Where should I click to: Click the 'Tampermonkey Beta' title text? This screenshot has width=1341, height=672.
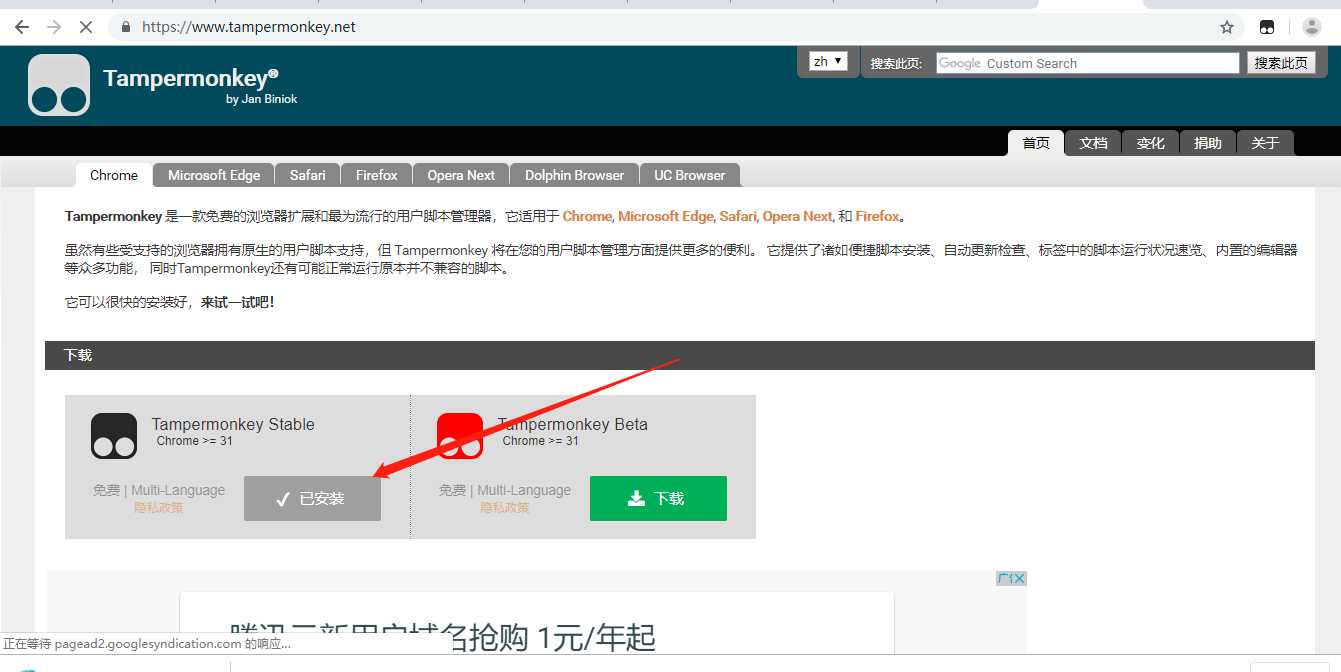573,424
